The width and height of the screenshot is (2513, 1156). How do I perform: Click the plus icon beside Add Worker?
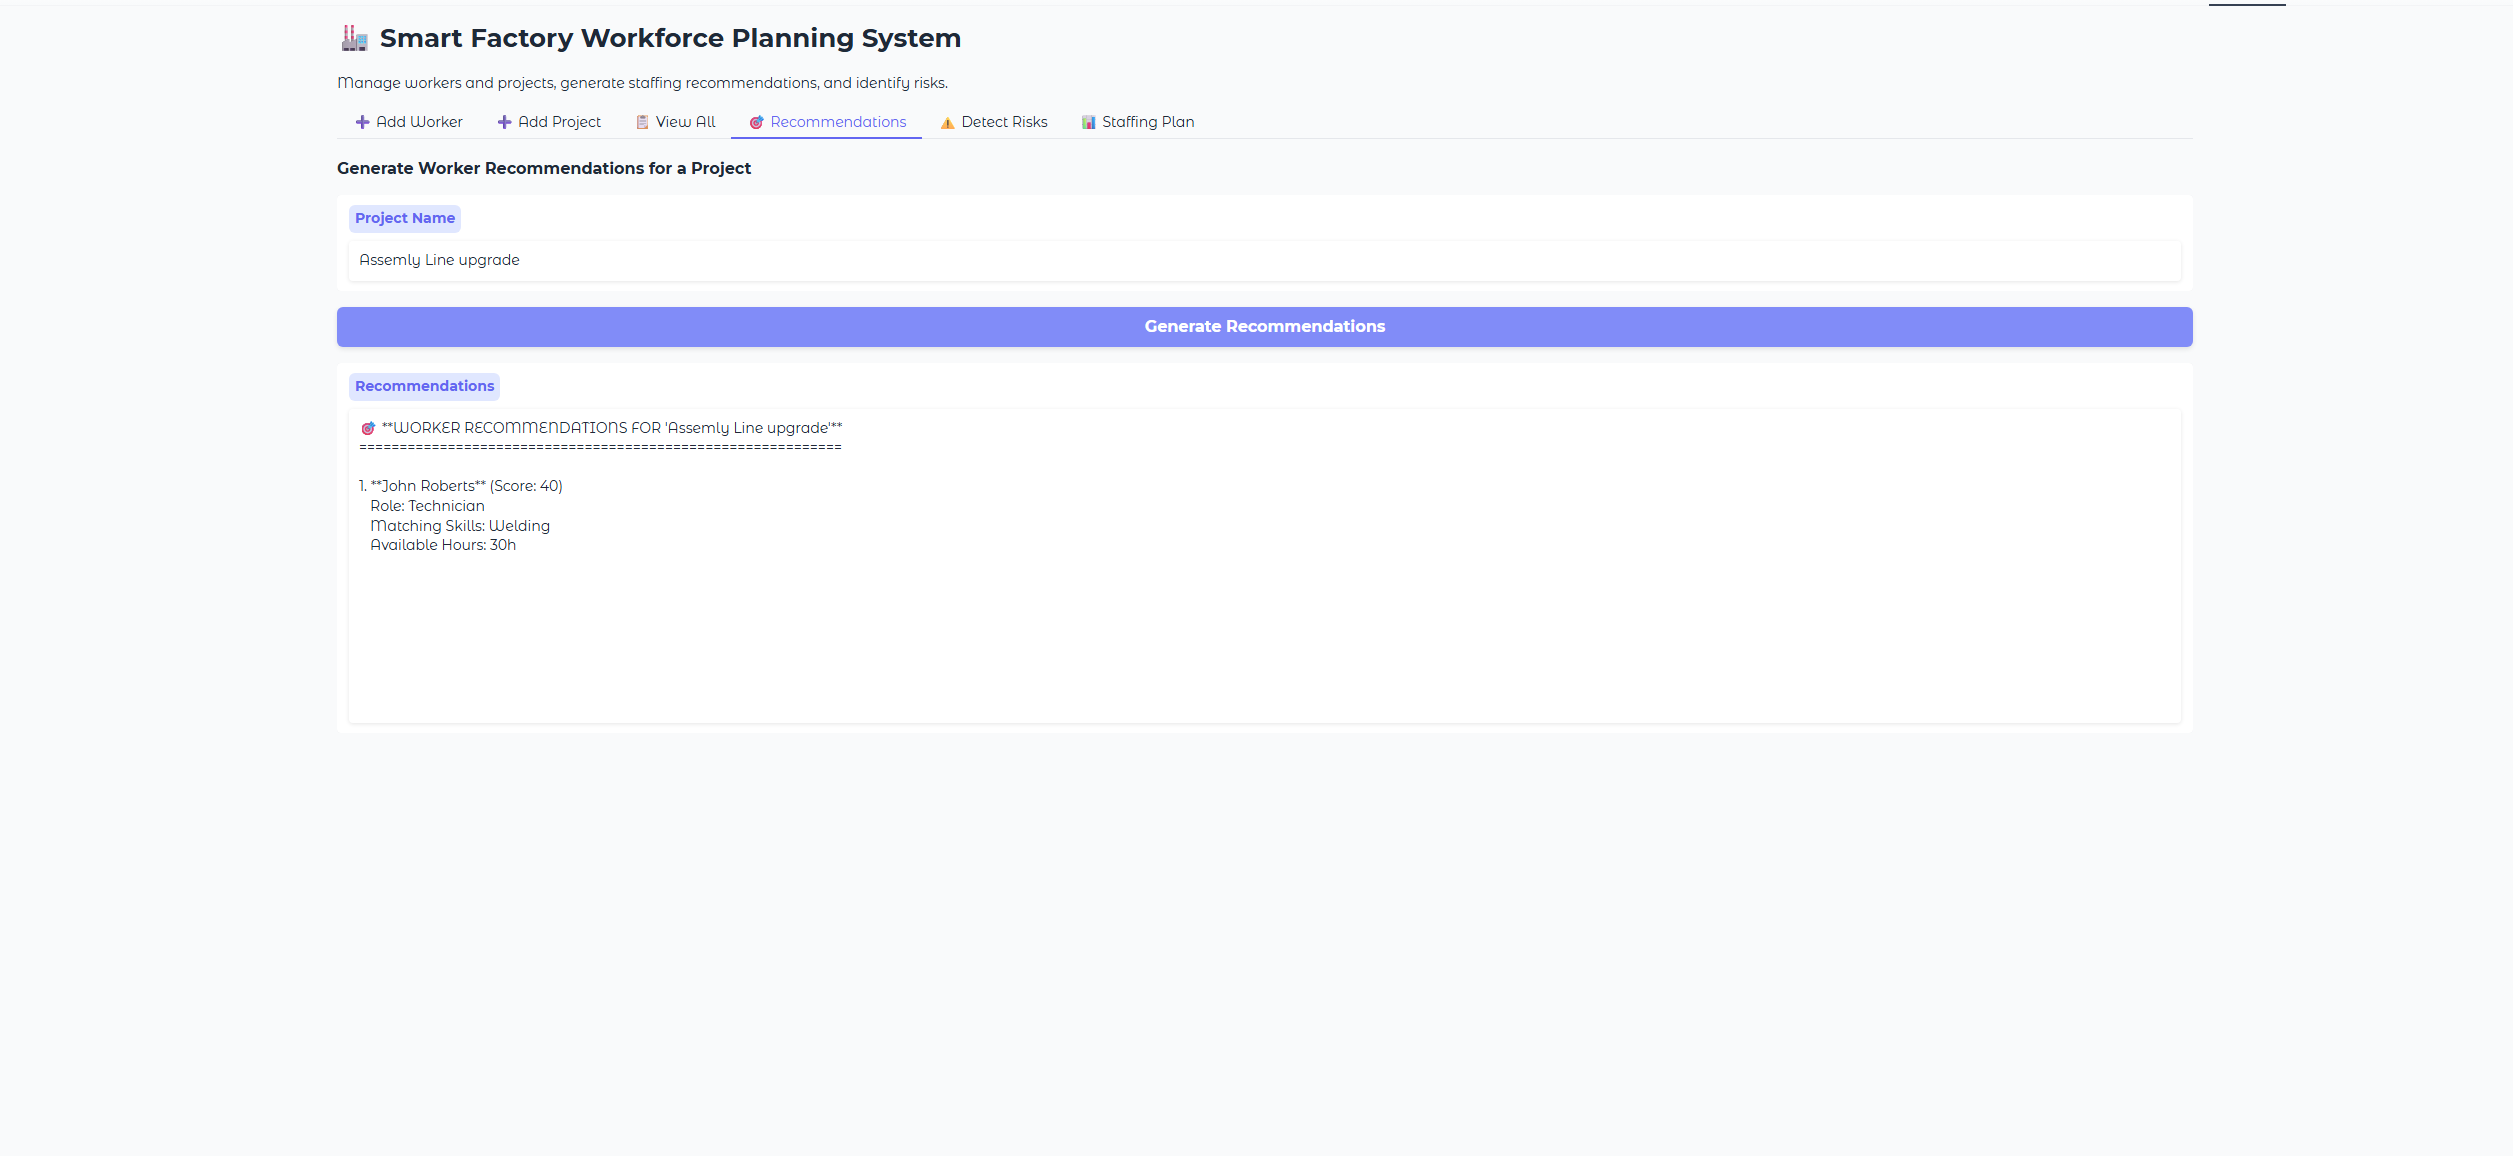[362, 122]
